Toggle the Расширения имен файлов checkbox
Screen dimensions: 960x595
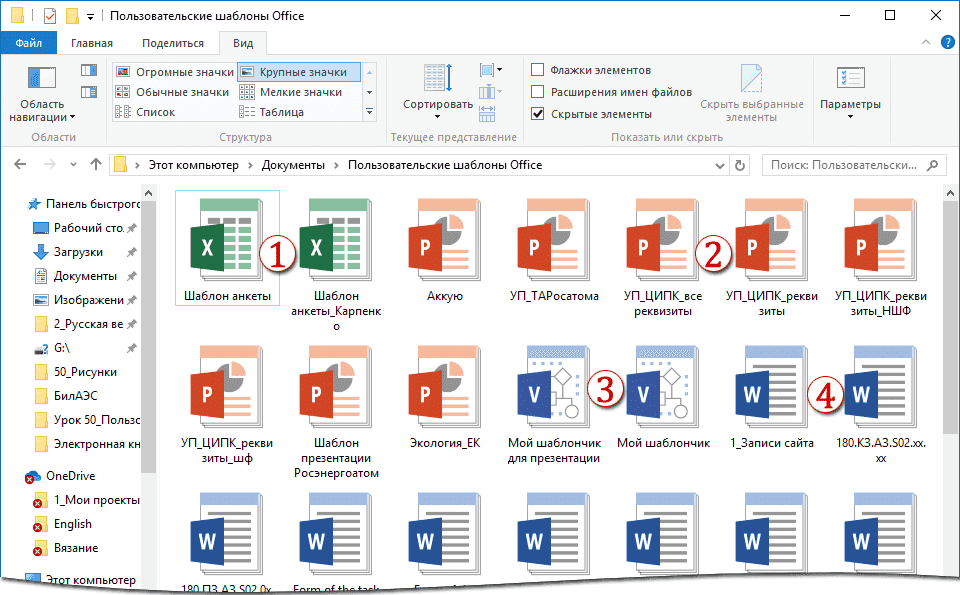click(538, 92)
